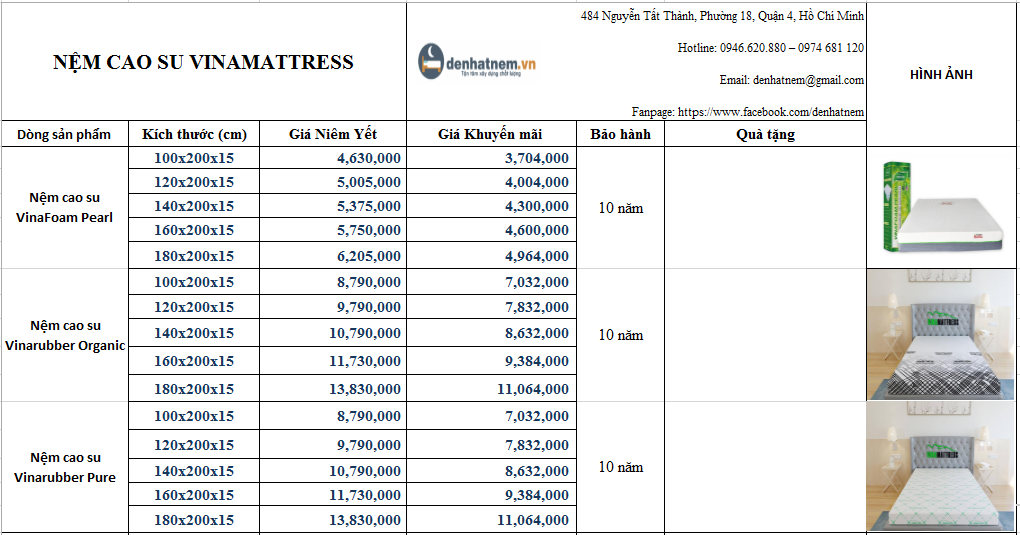This screenshot has width=1020, height=535.
Task: Select Vinarubber Pure list price 9,790,000
Action: [x=333, y=445]
